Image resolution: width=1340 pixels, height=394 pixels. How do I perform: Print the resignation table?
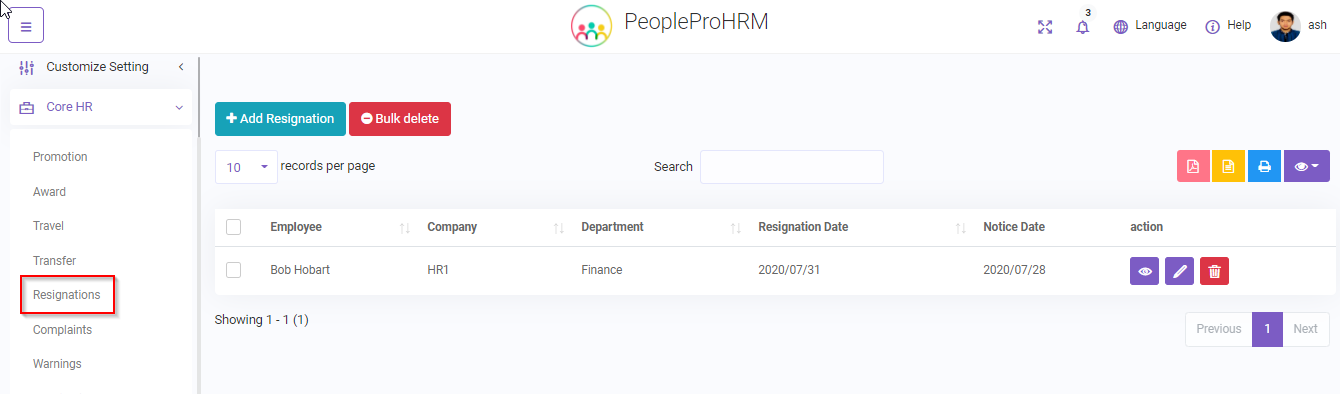click(1264, 167)
